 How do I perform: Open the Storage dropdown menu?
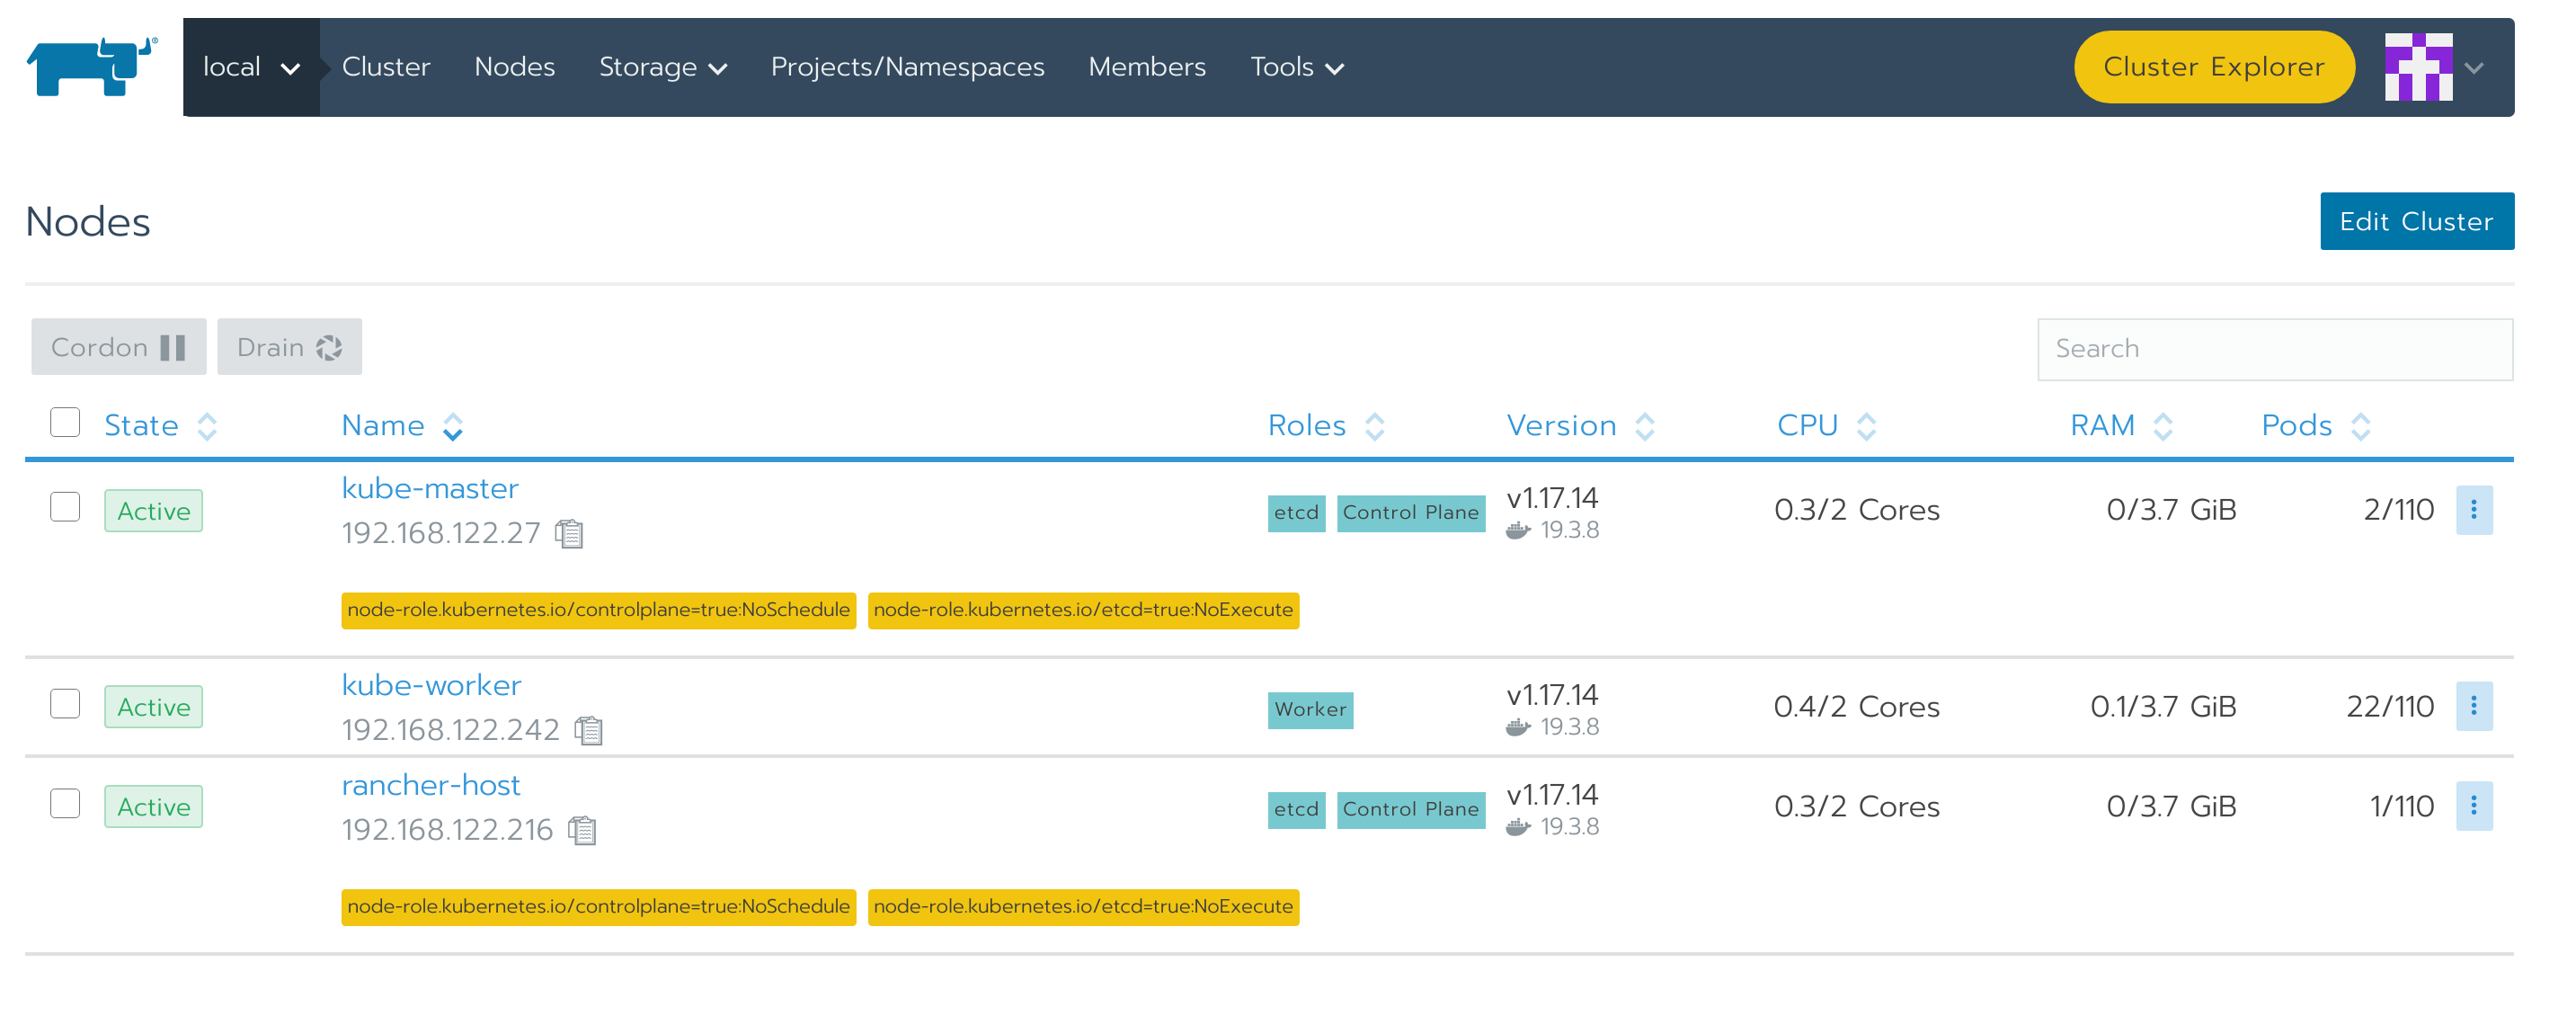[x=662, y=67]
